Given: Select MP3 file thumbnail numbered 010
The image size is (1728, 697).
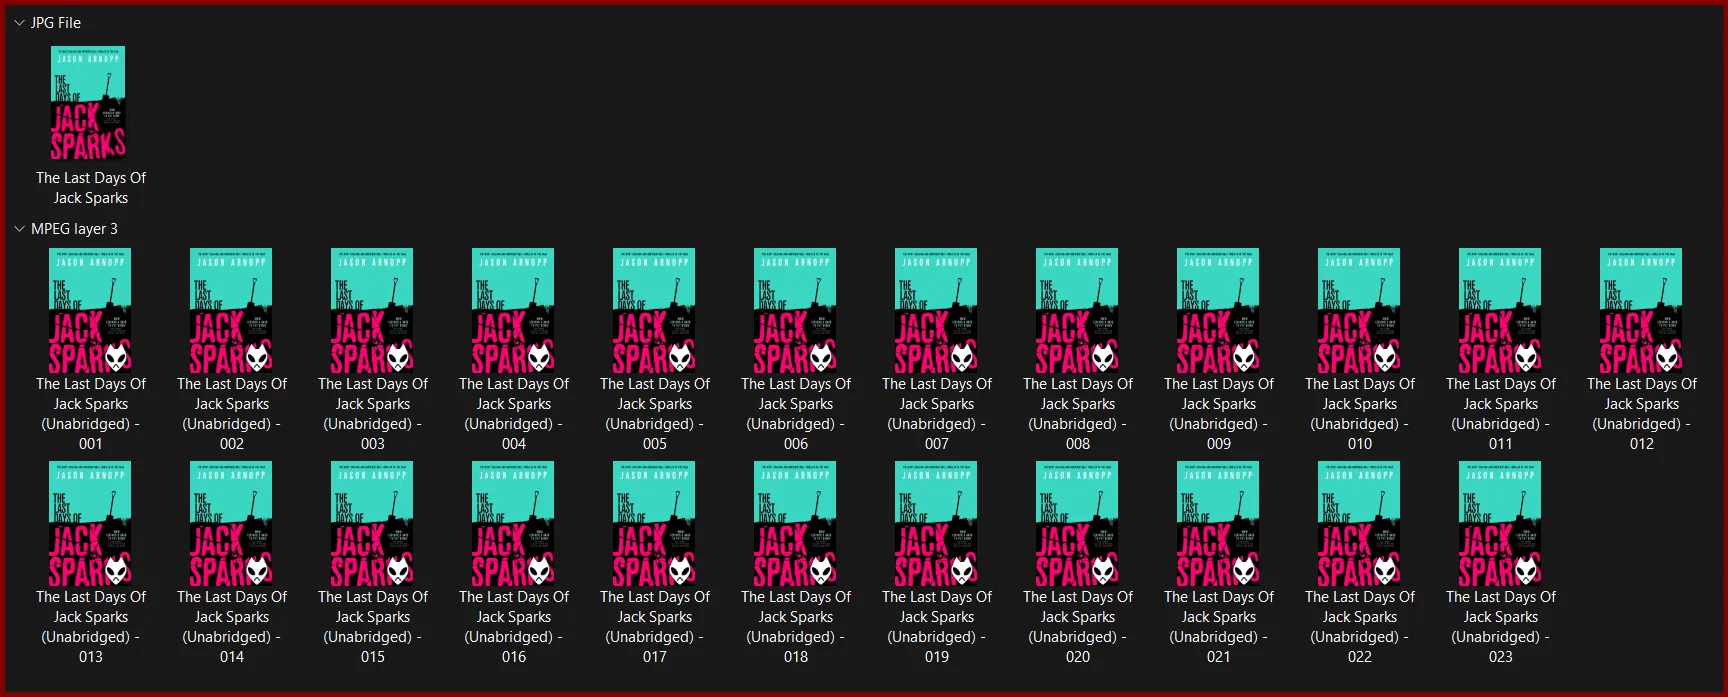Looking at the screenshot, I should pos(1360,310).
